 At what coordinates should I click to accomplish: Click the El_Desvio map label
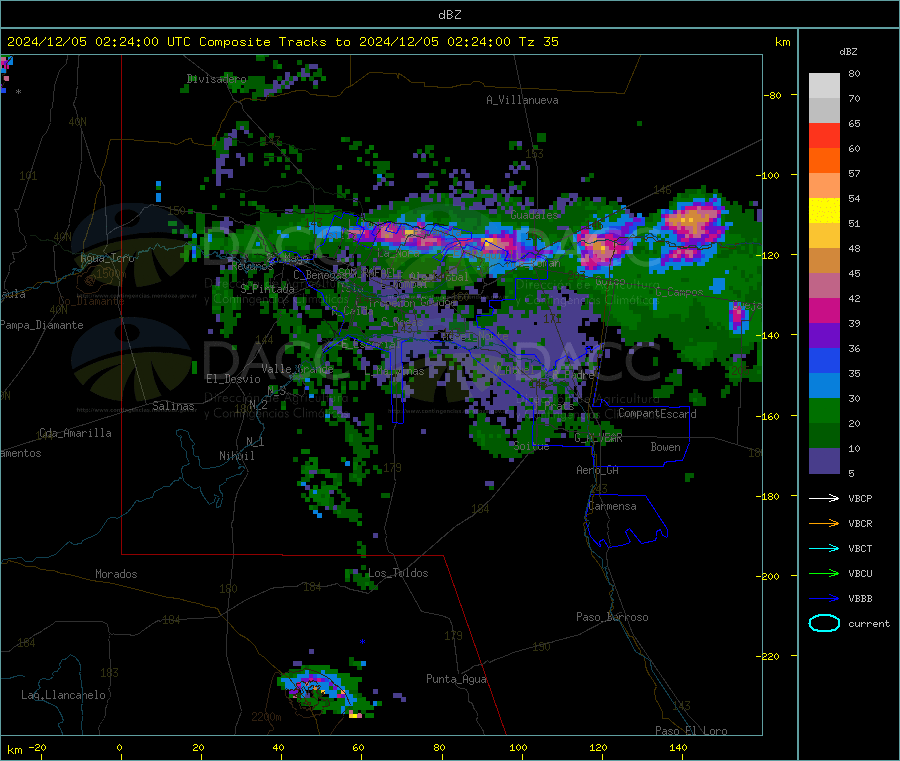pos(233,379)
